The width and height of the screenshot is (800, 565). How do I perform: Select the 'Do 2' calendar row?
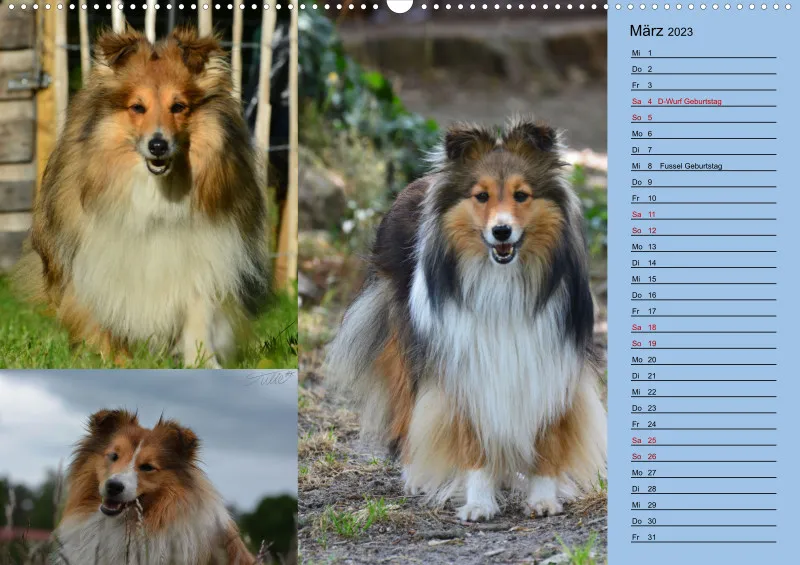(703, 69)
